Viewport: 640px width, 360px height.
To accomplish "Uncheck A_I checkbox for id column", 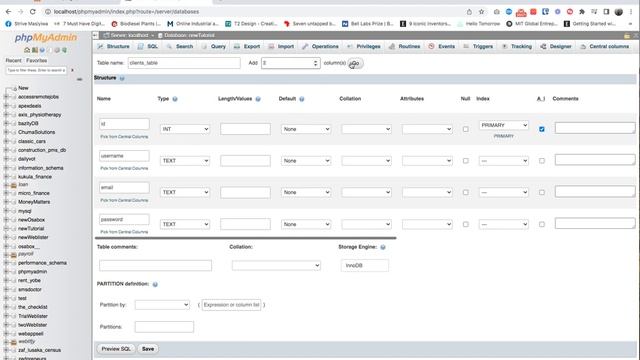I will click(x=542, y=129).
